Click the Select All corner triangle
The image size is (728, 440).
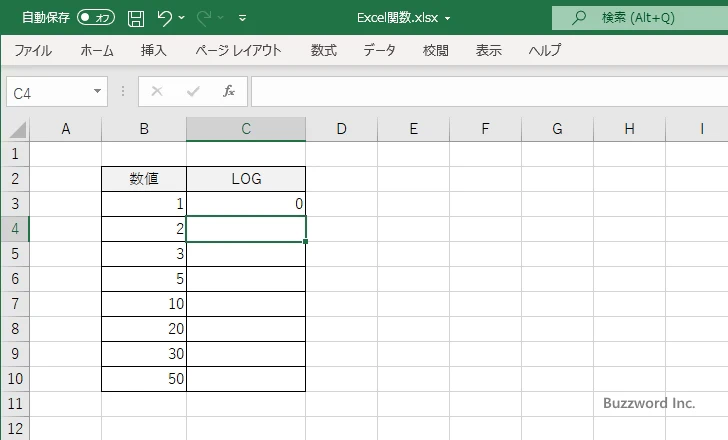(x=18, y=130)
